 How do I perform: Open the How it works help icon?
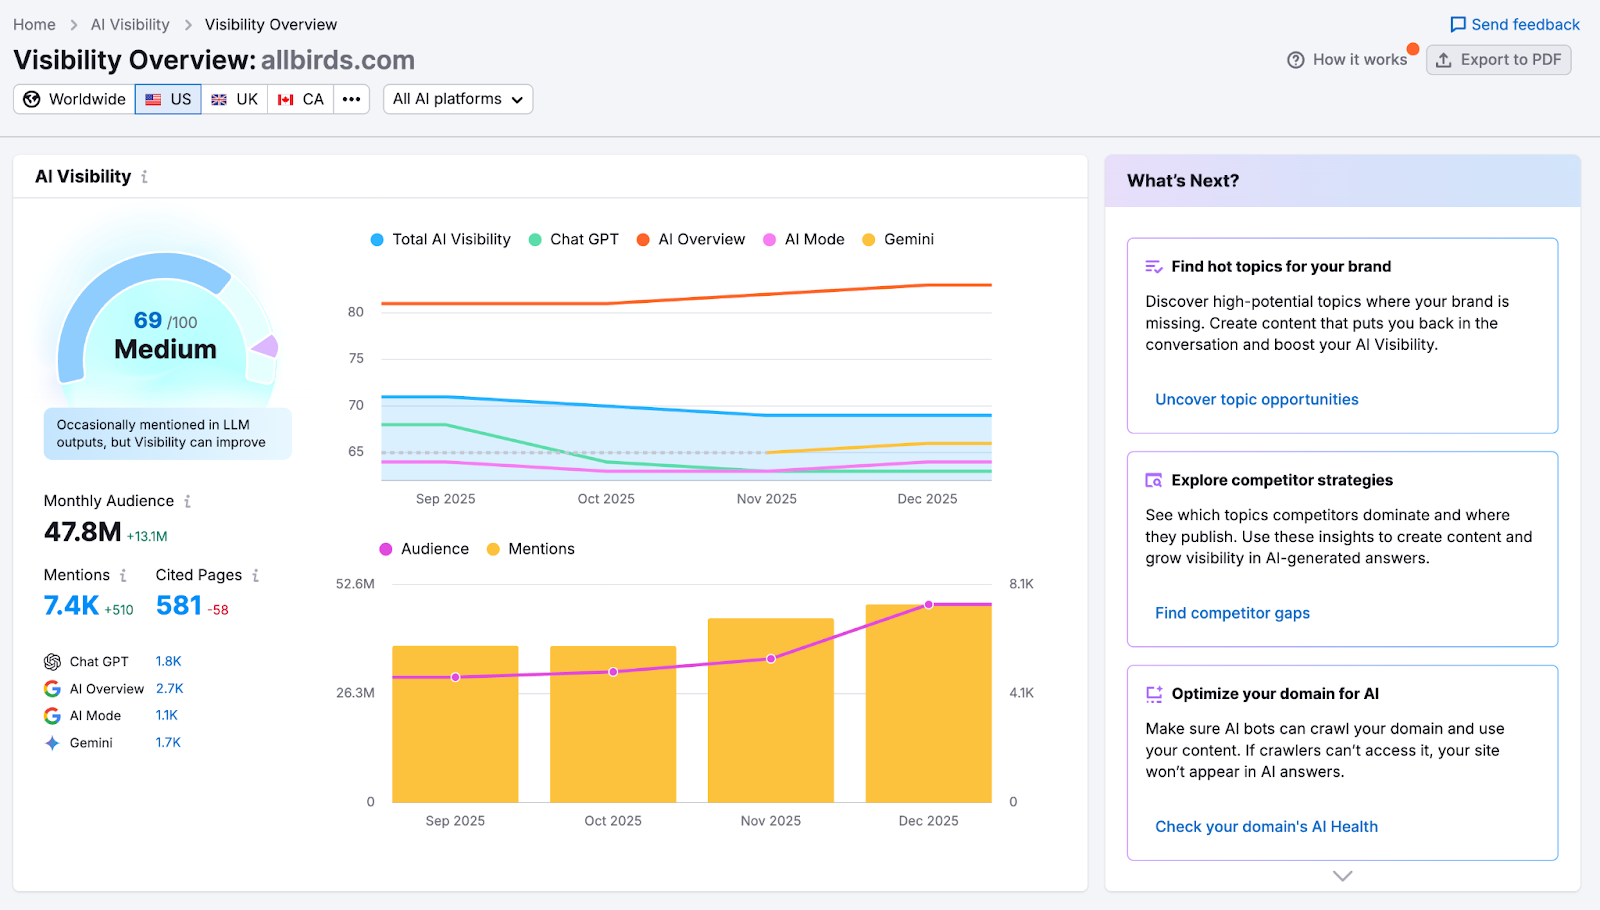click(1296, 59)
